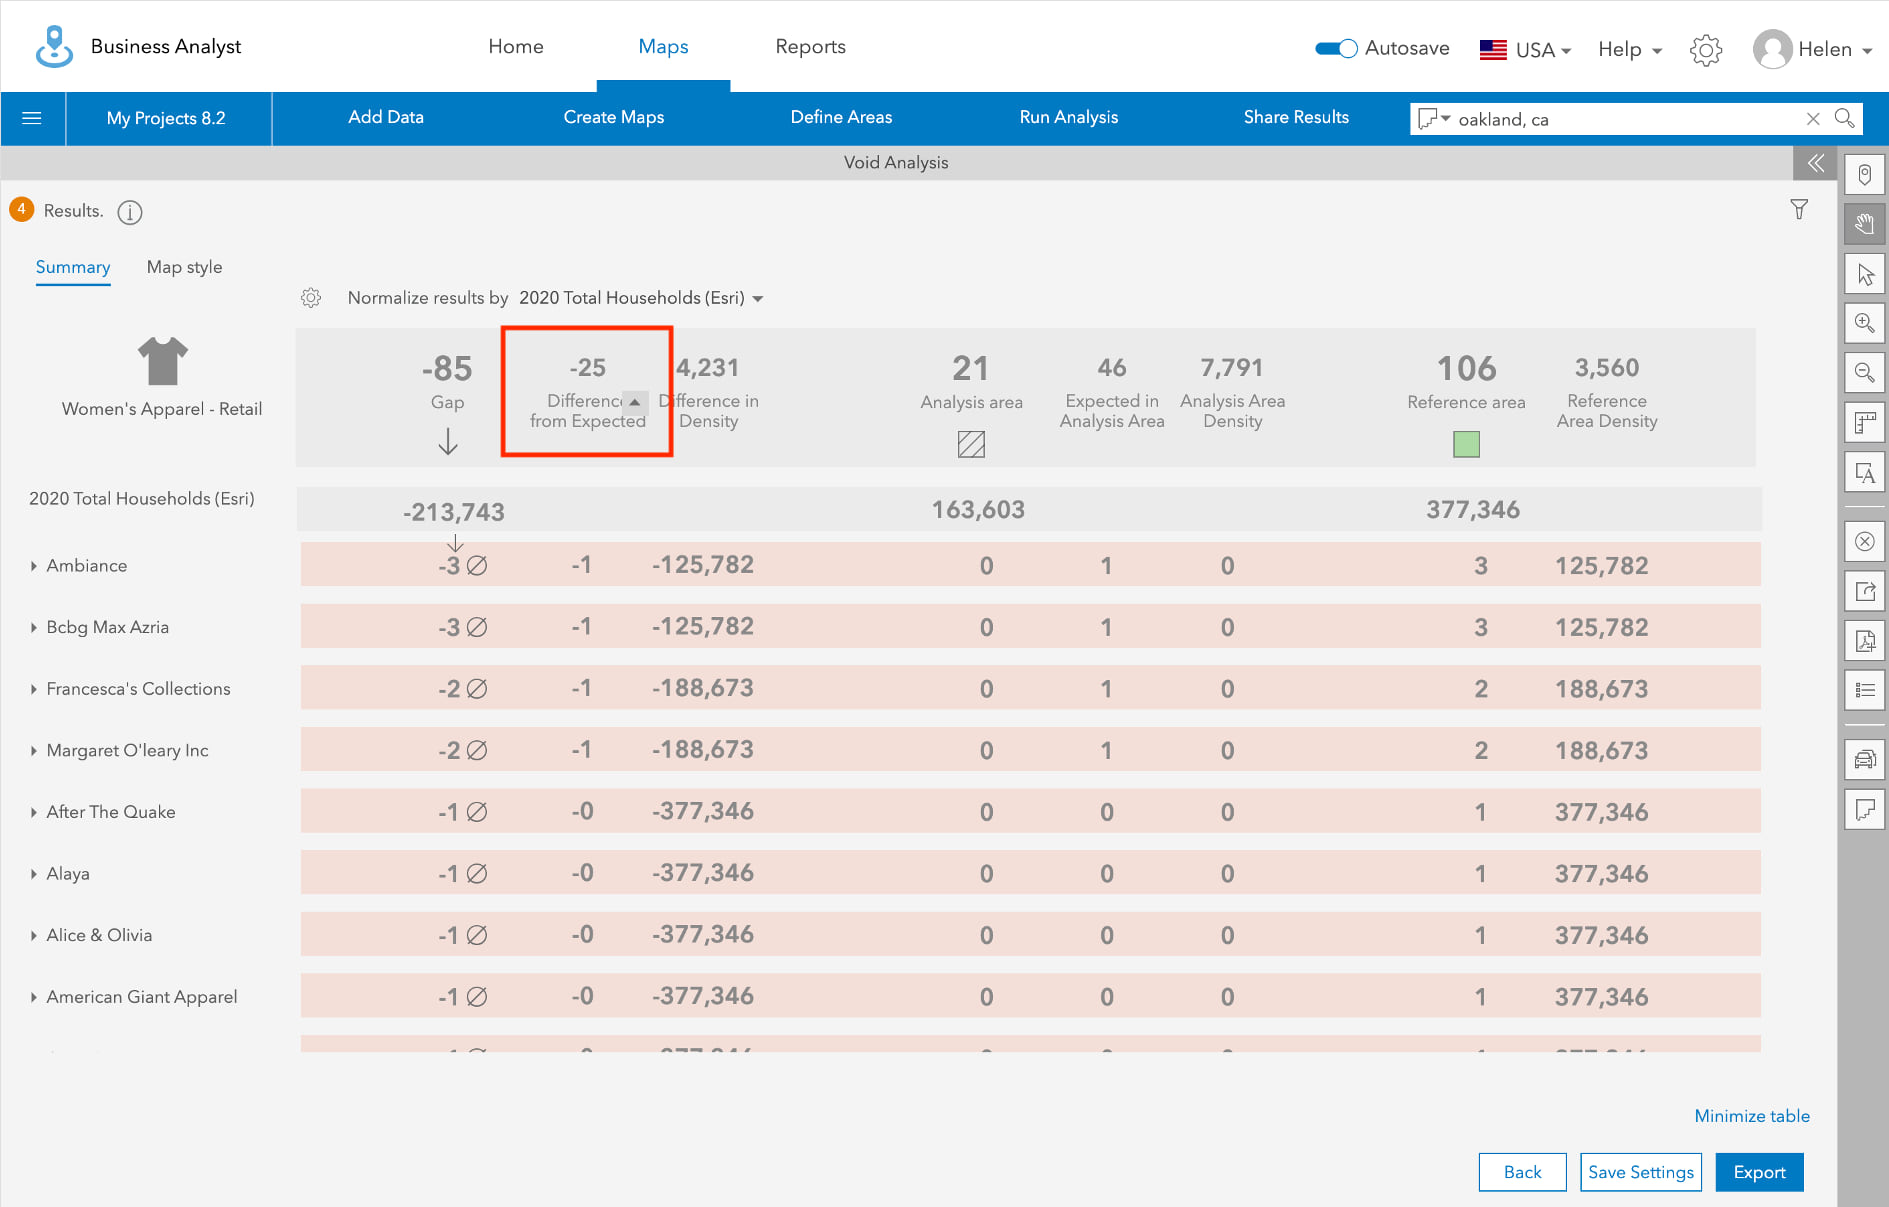Sort by the Gap down arrow
Screen dimensions: 1889x1207
pos(448,441)
